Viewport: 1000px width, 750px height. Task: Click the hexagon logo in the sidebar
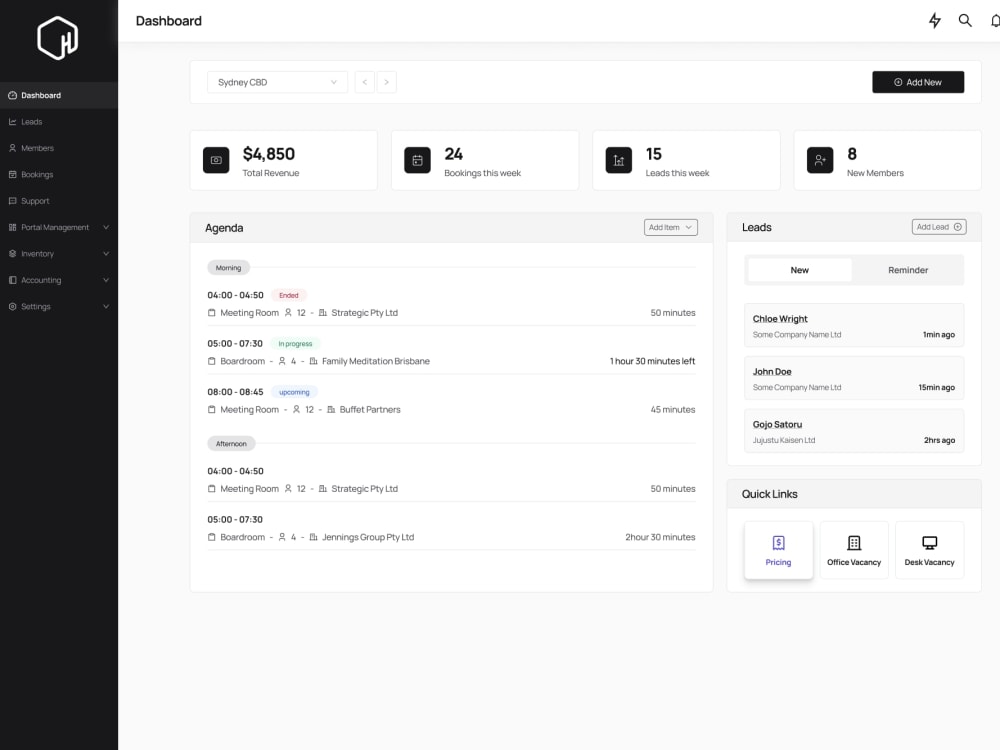[x=58, y=38]
